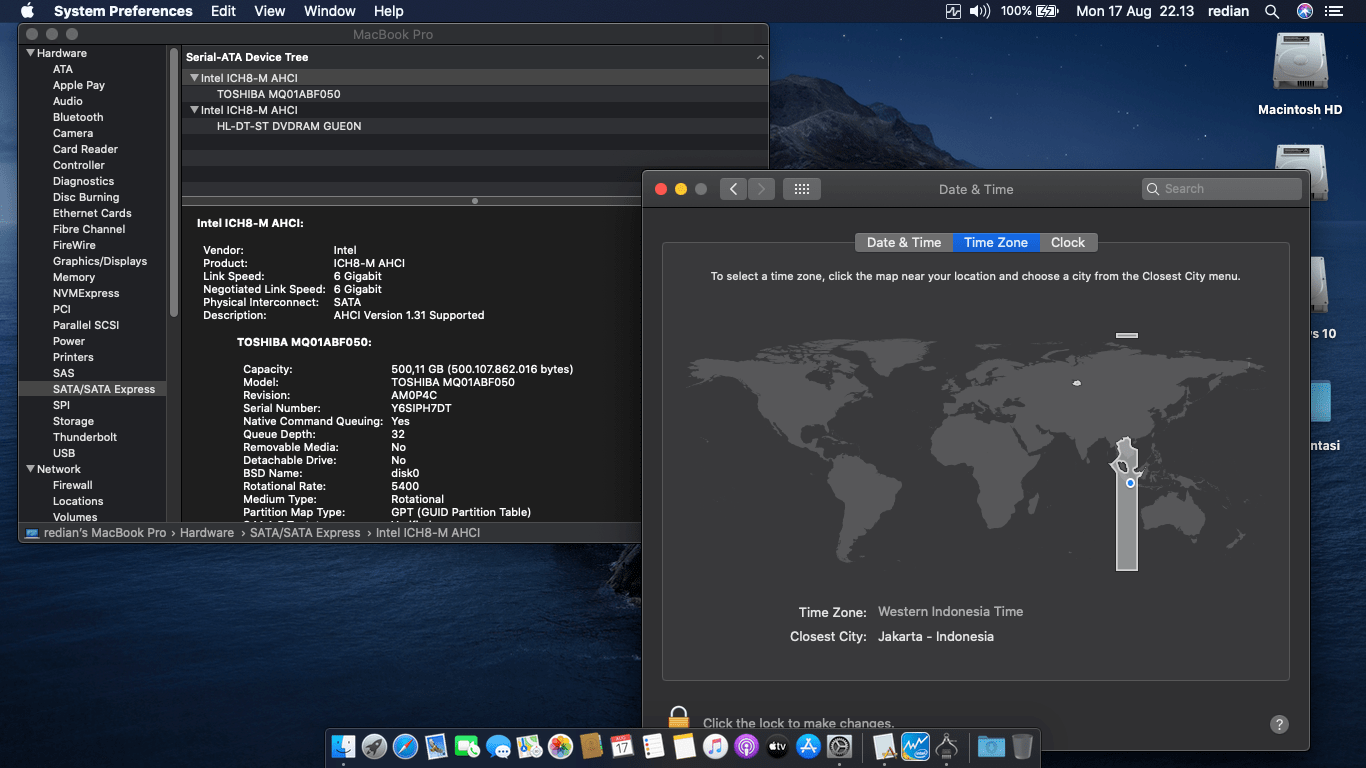This screenshot has height=768, width=1366.
Task: Open Messages from the Dock
Action: coord(498,746)
